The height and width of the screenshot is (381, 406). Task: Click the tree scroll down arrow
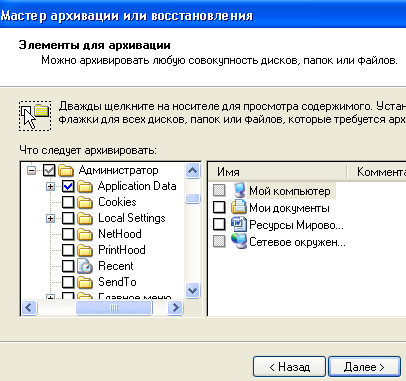[x=193, y=291]
